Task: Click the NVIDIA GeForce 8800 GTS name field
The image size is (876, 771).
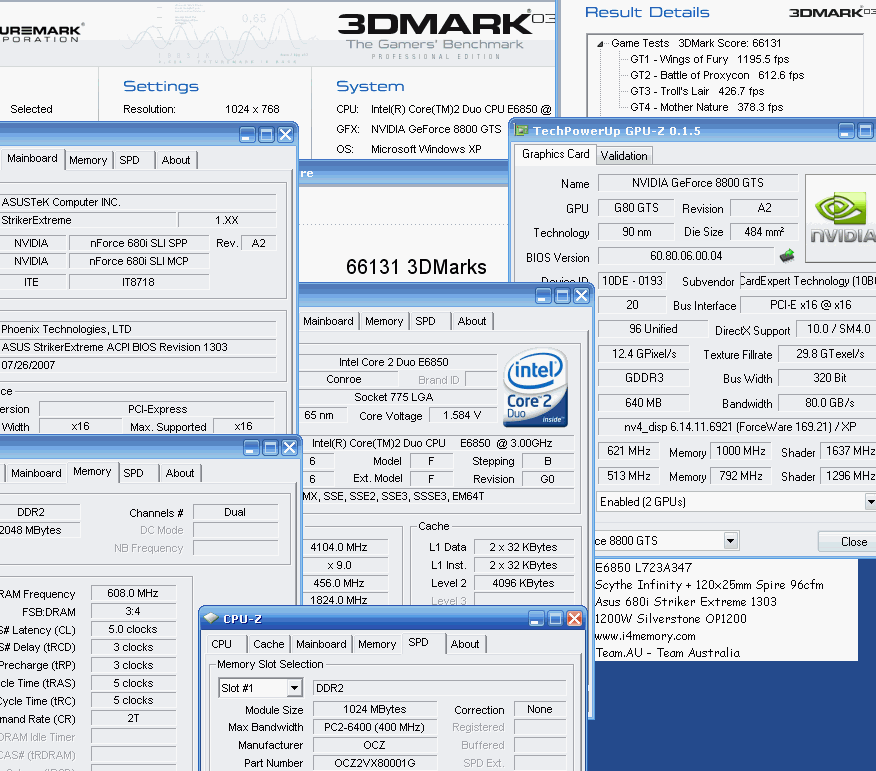Action: pos(698,183)
